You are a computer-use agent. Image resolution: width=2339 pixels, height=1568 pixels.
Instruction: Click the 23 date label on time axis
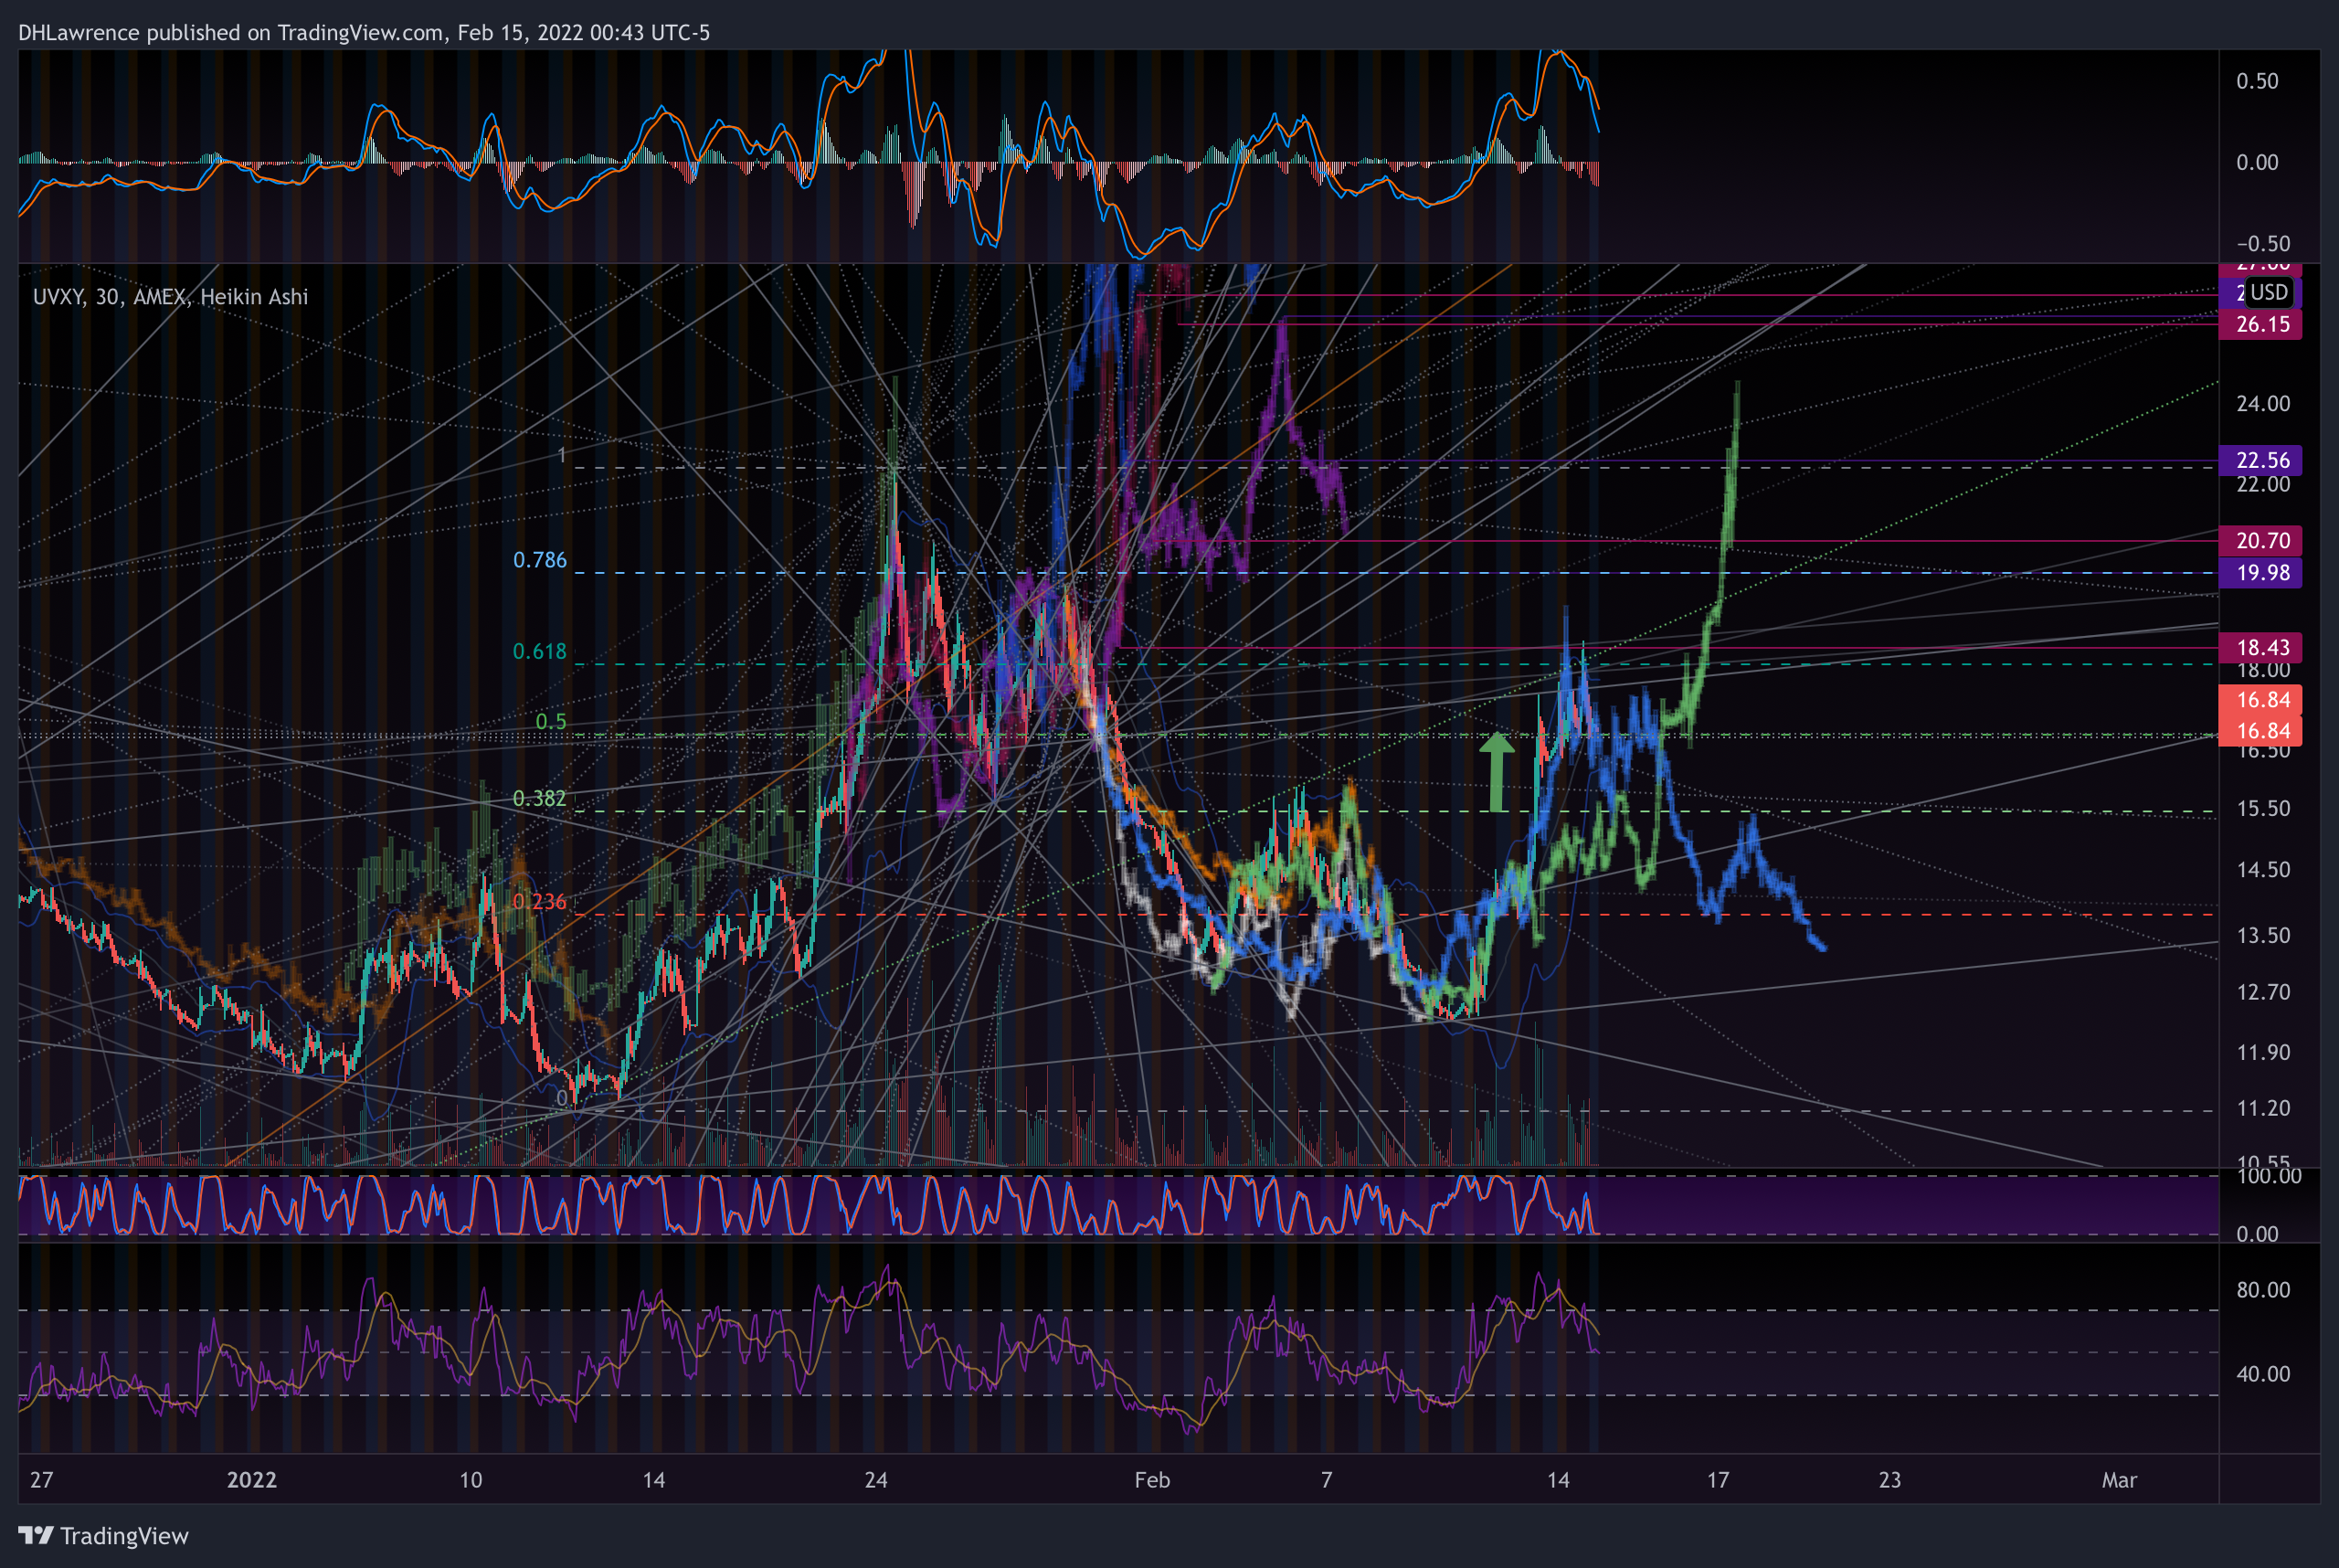click(1890, 1480)
